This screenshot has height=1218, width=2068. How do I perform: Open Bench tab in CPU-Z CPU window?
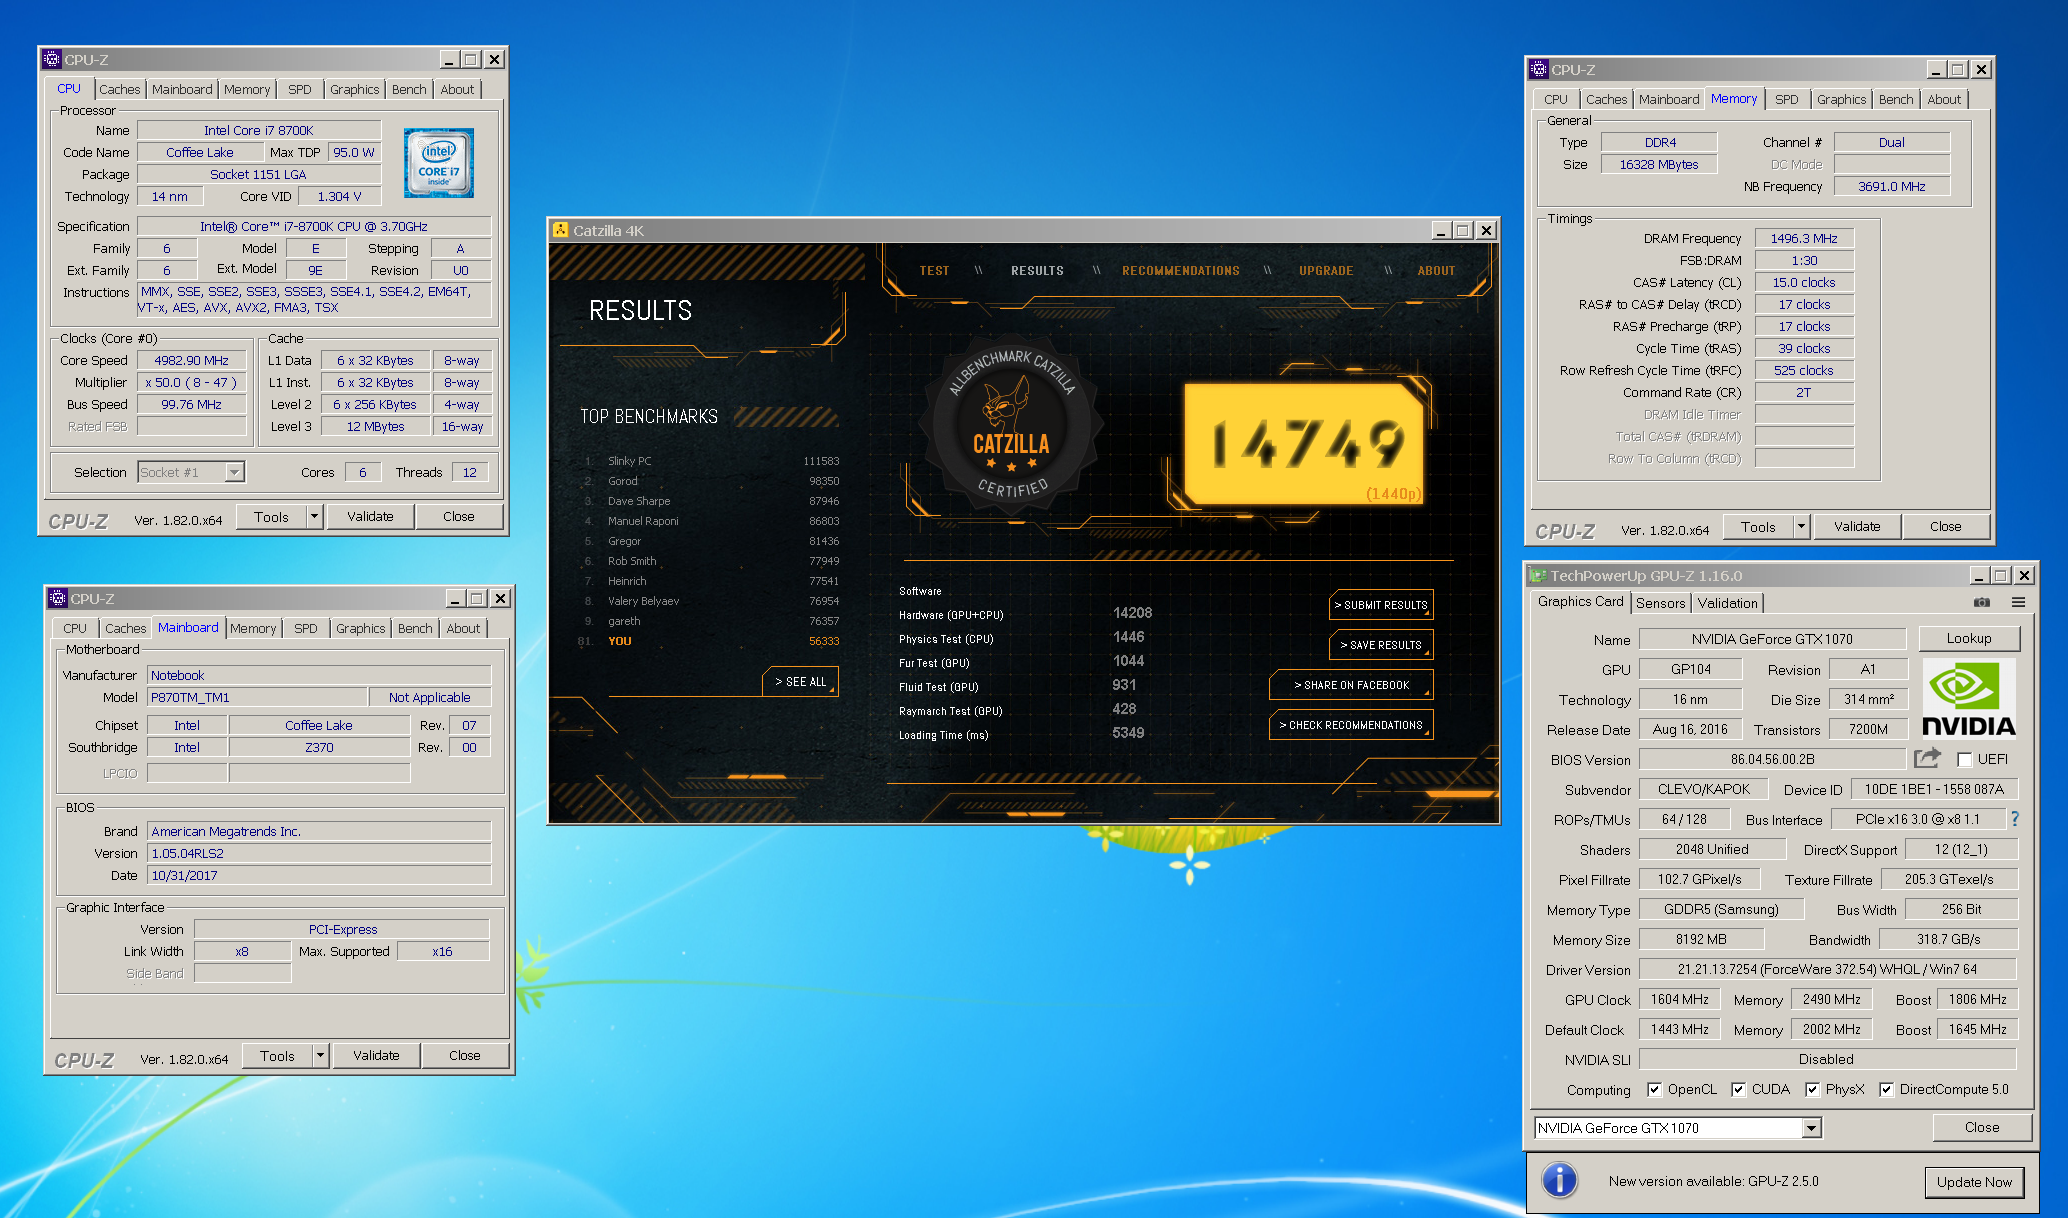[x=408, y=89]
